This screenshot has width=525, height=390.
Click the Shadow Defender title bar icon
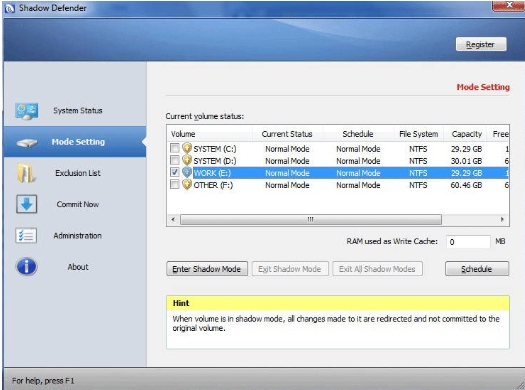point(10,8)
